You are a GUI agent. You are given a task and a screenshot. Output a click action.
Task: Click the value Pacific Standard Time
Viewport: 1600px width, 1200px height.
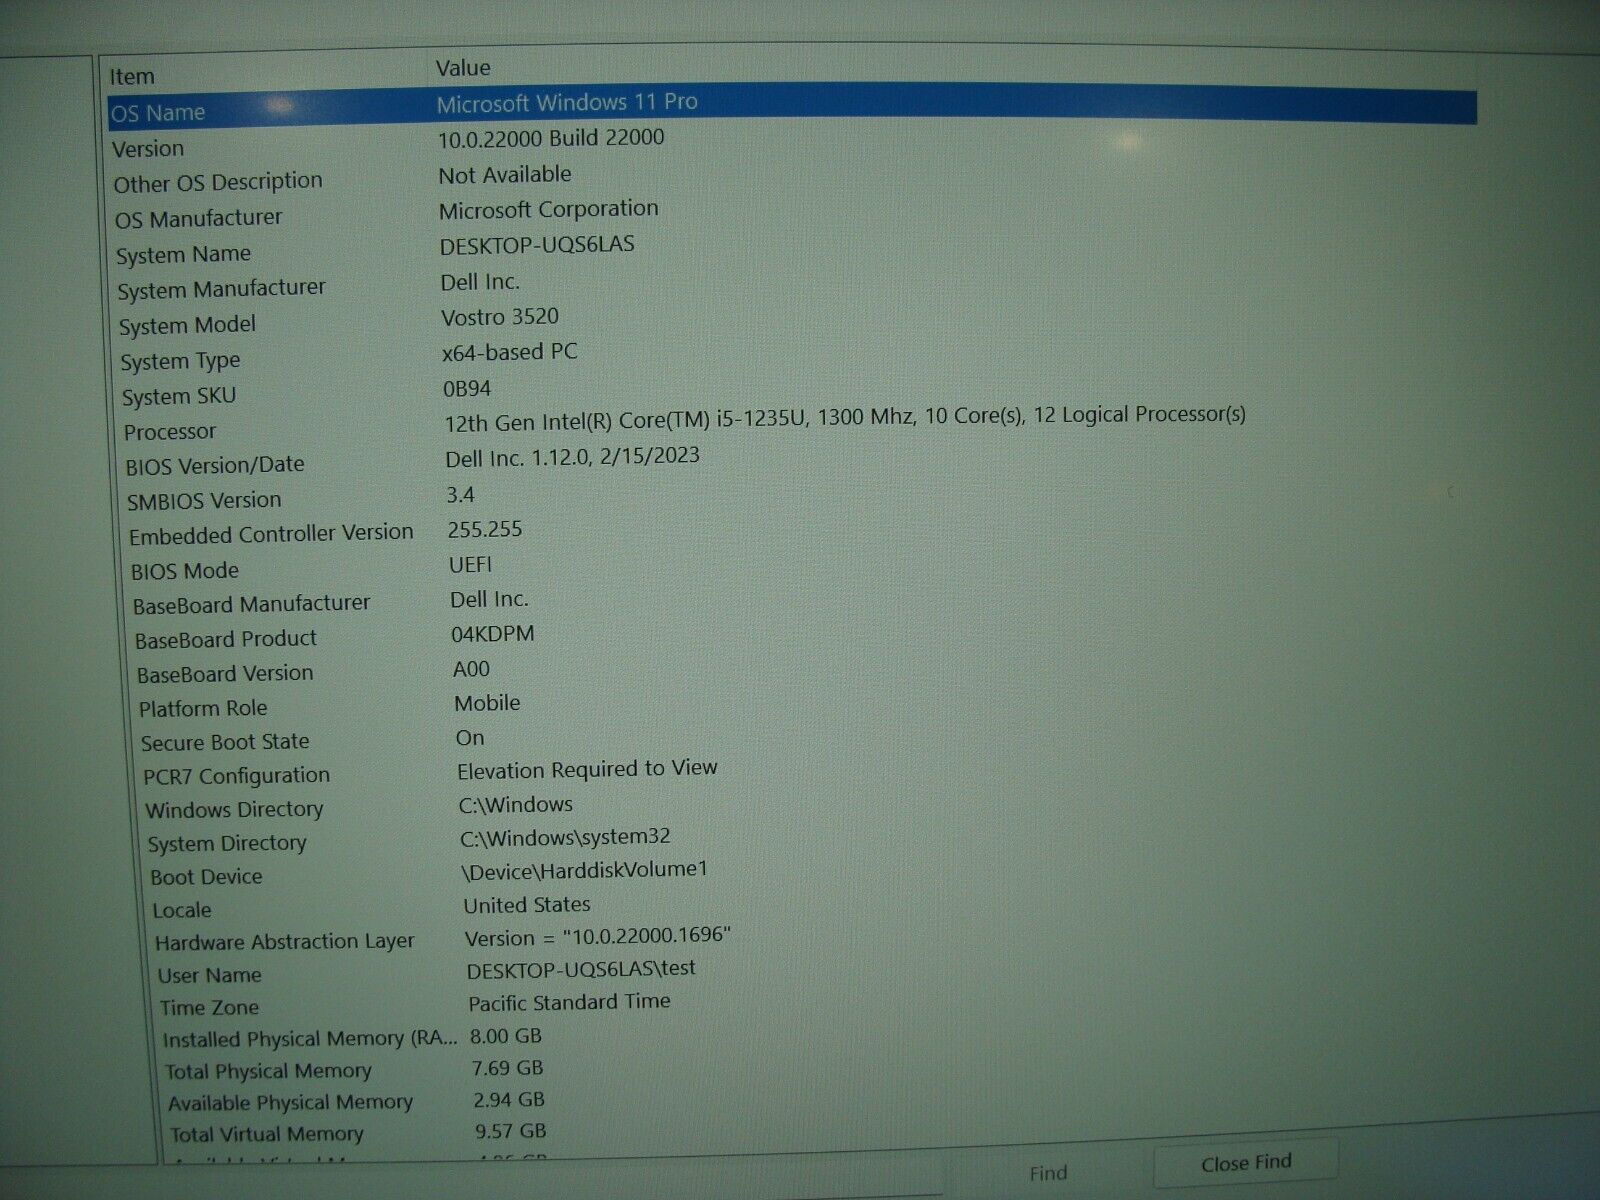[569, 1002]
